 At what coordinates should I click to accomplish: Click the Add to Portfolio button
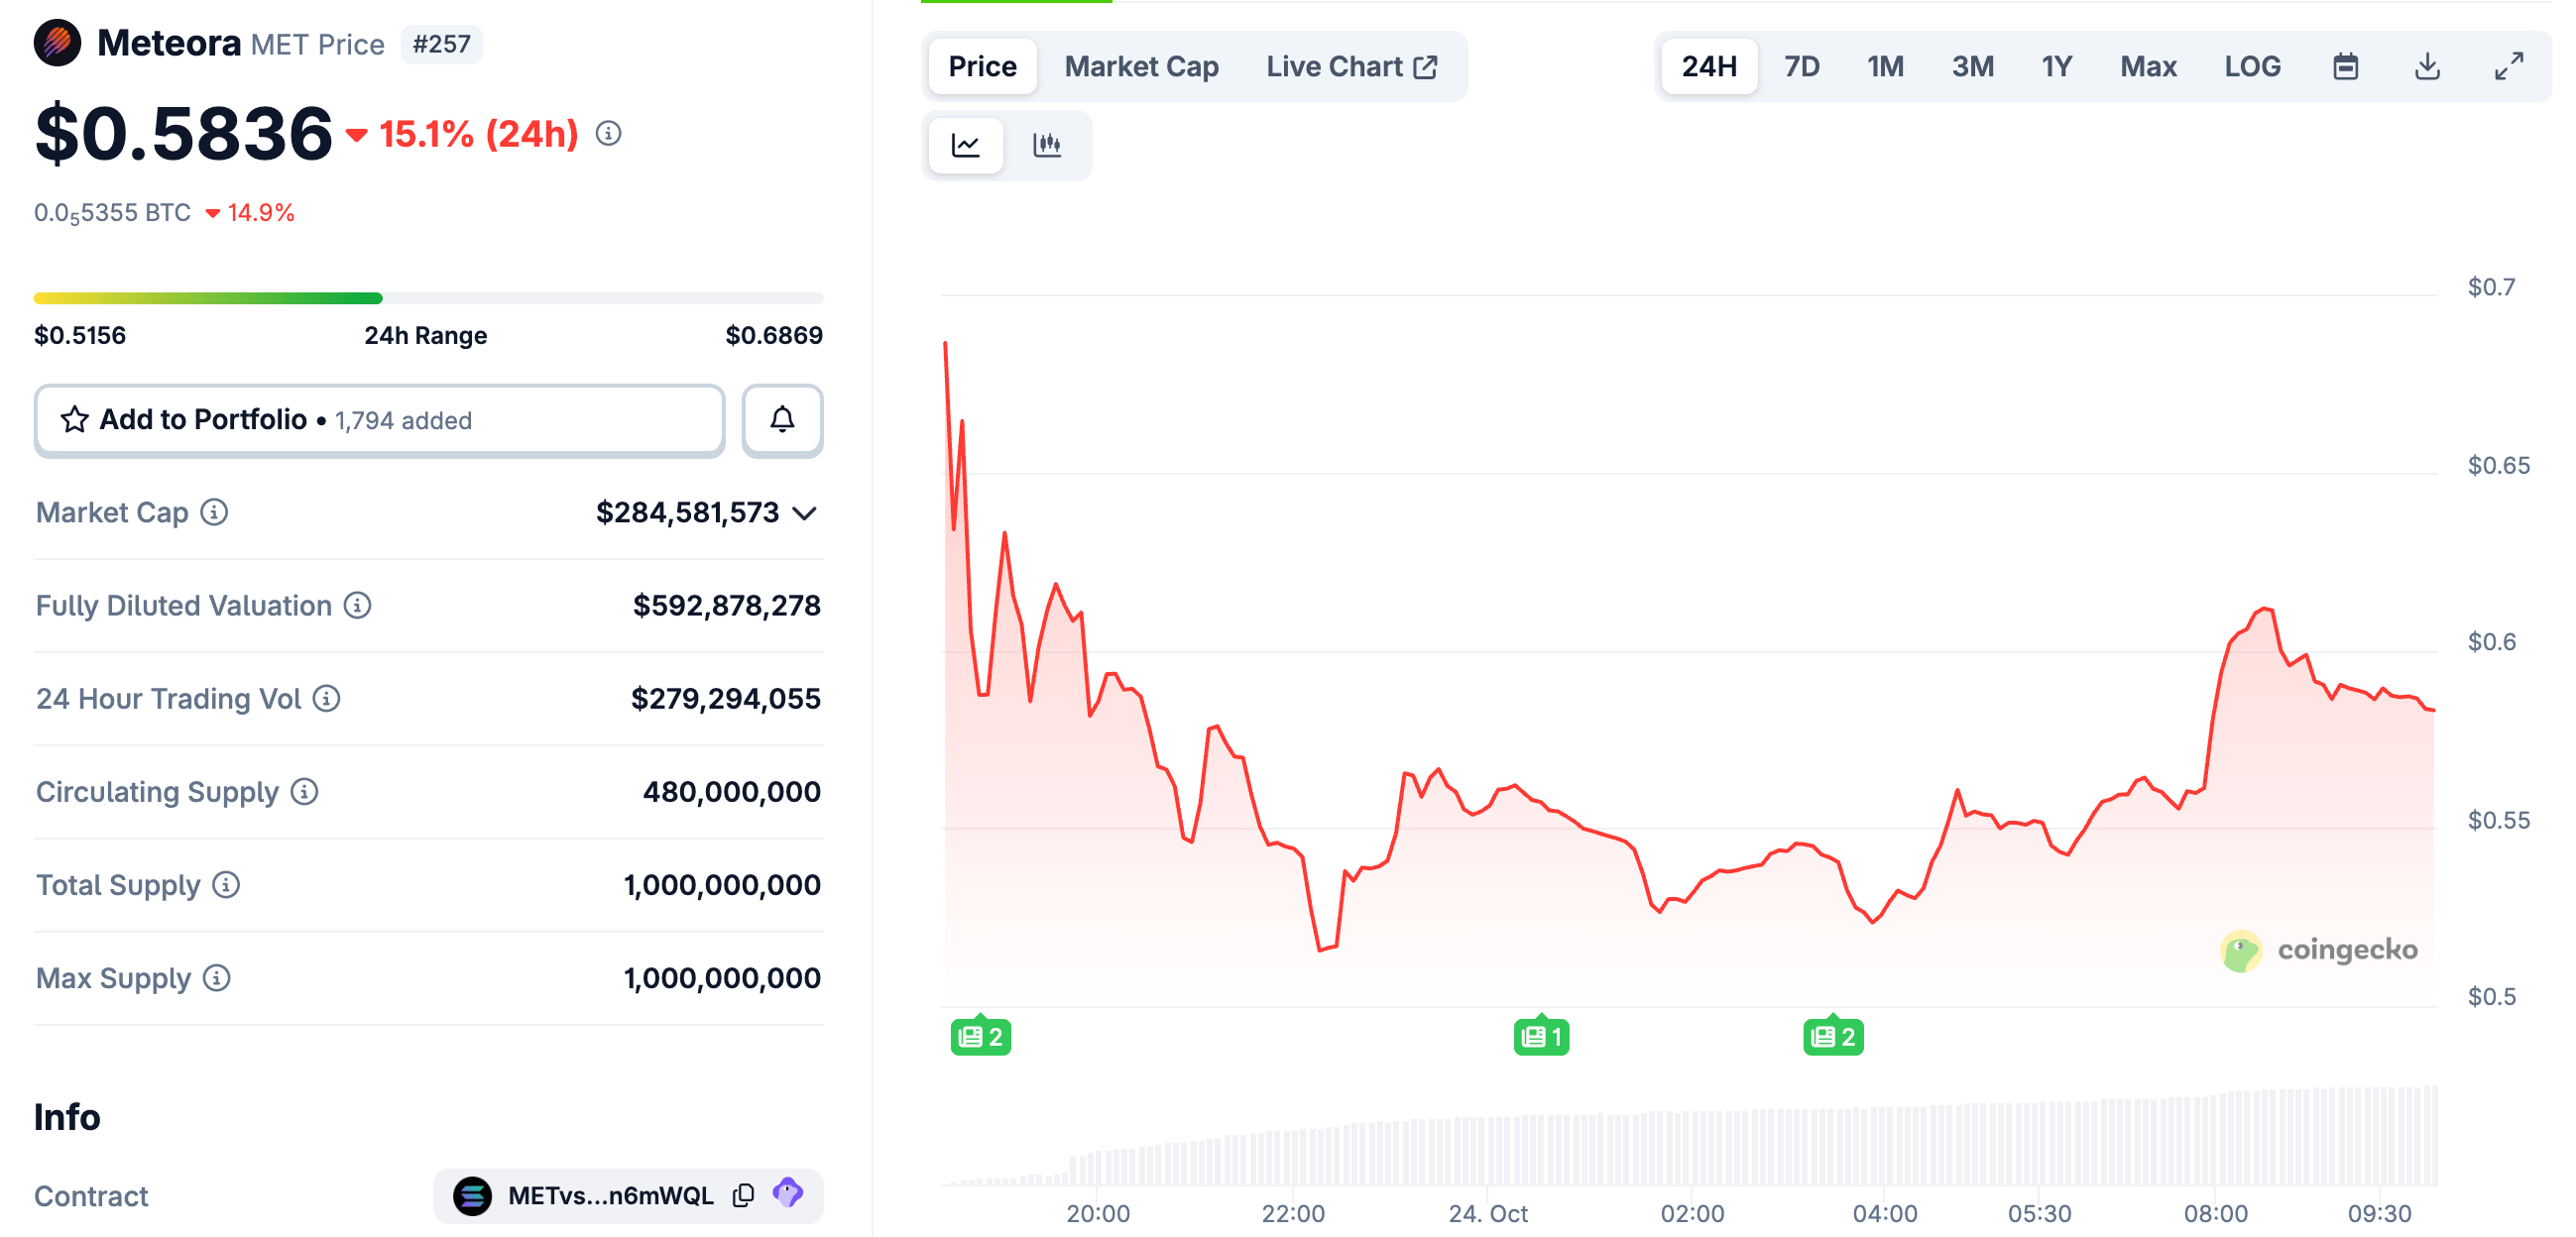pos(379,420)
